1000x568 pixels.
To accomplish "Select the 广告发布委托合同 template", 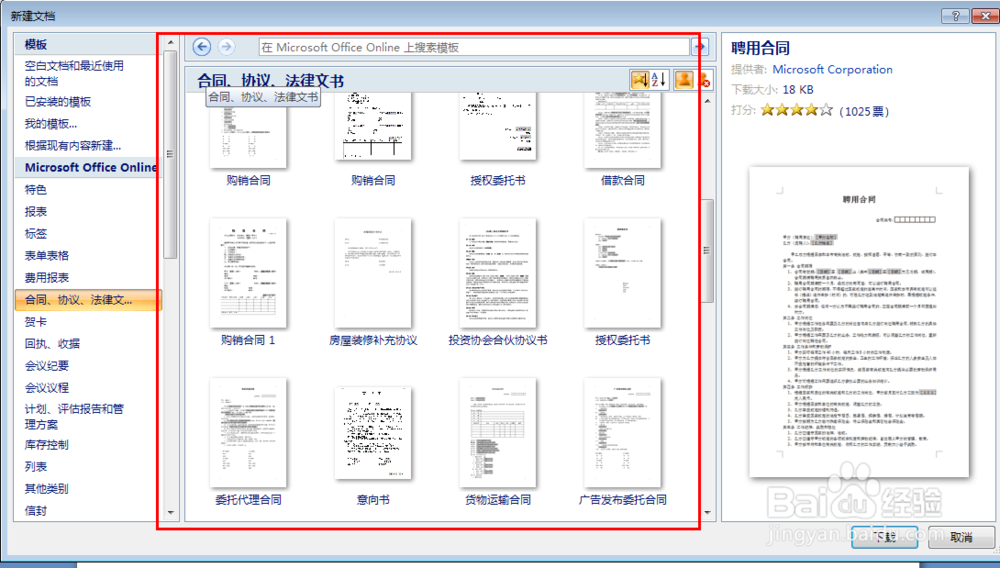I will coord(622,433).
